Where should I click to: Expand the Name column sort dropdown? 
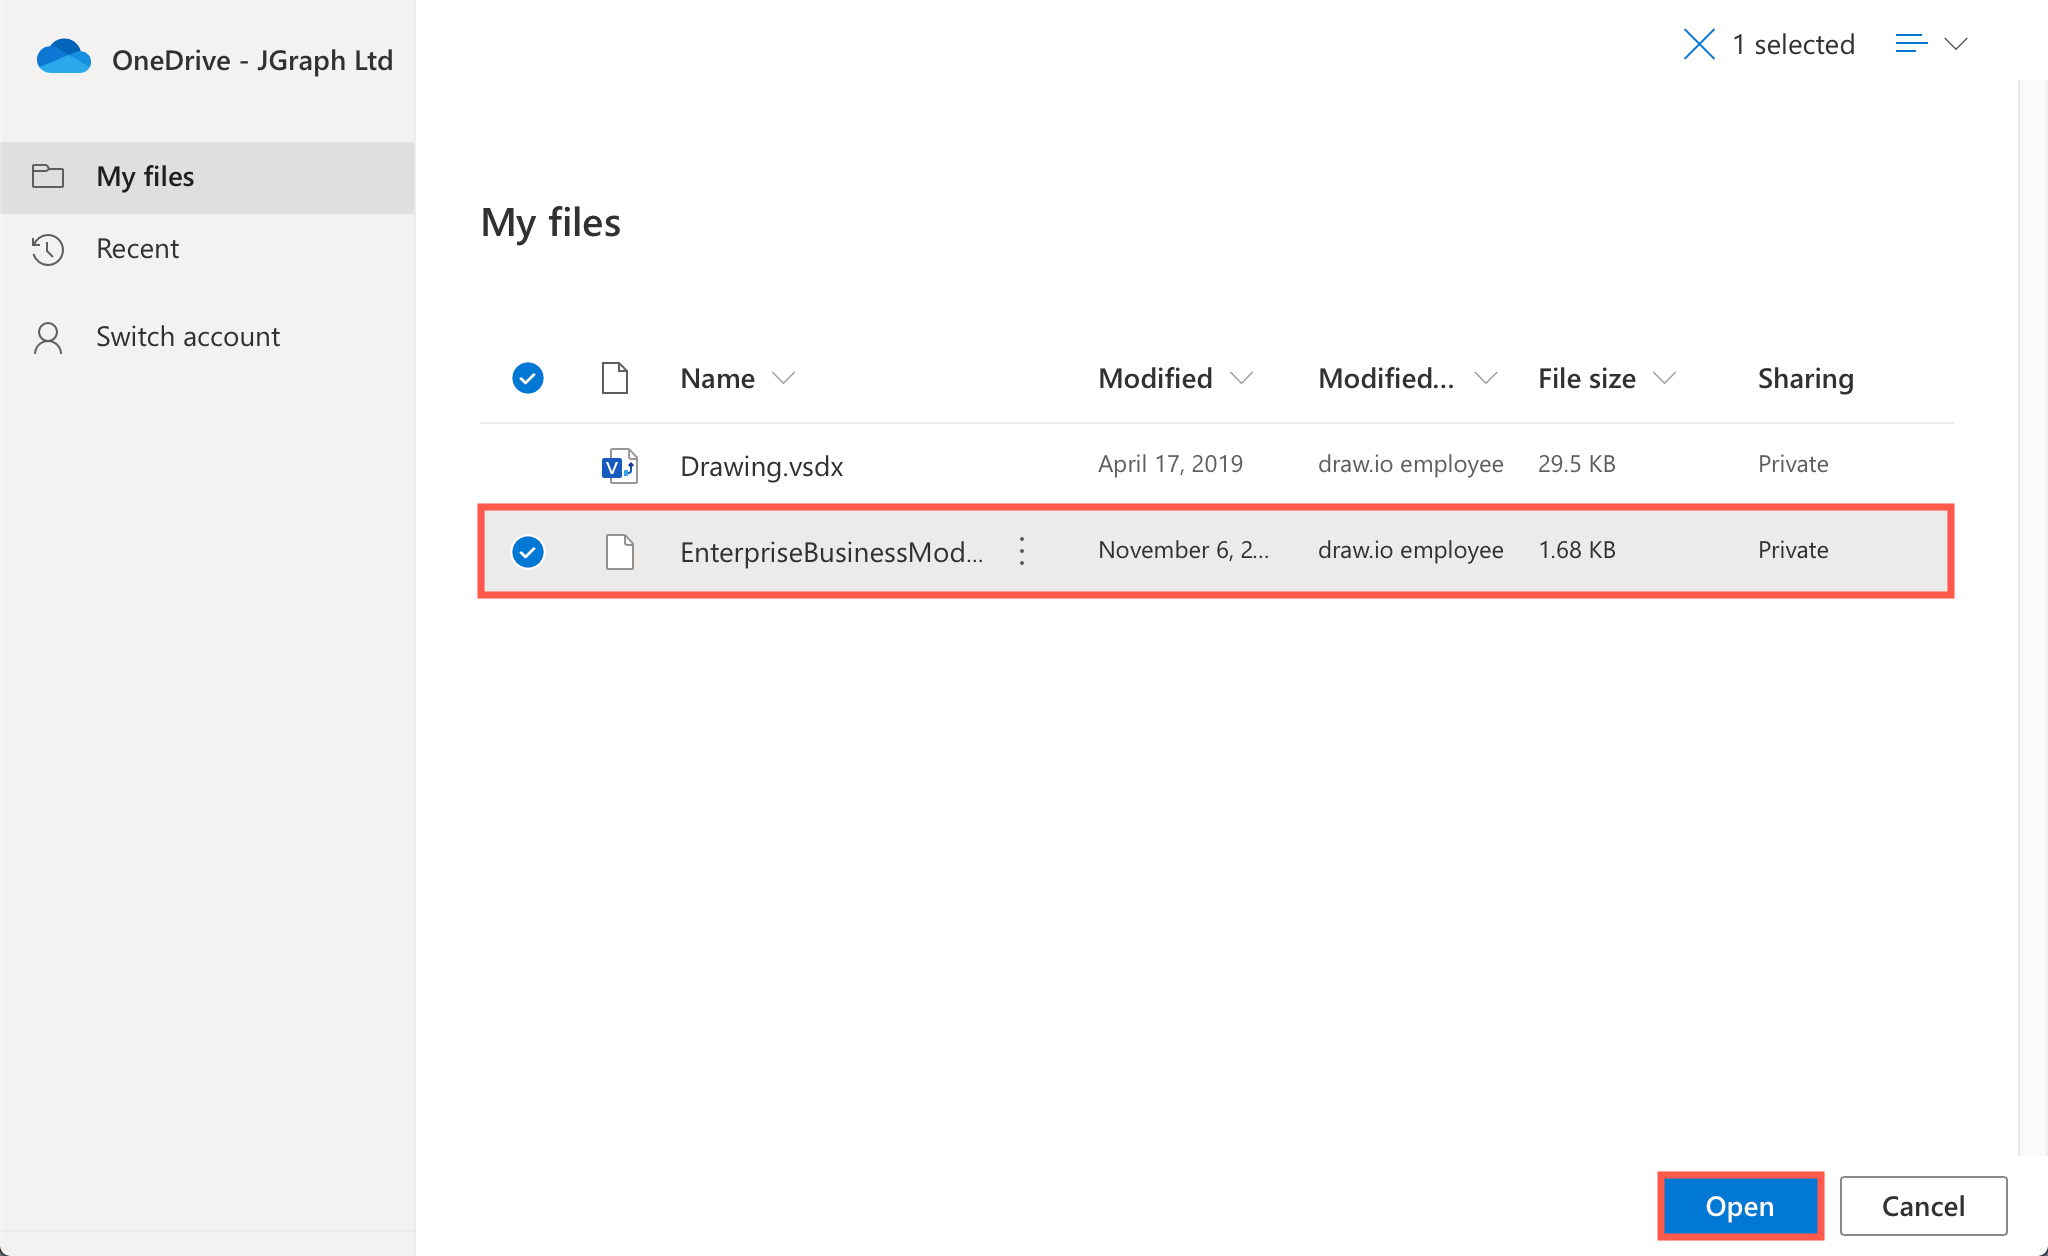[786, 378]
